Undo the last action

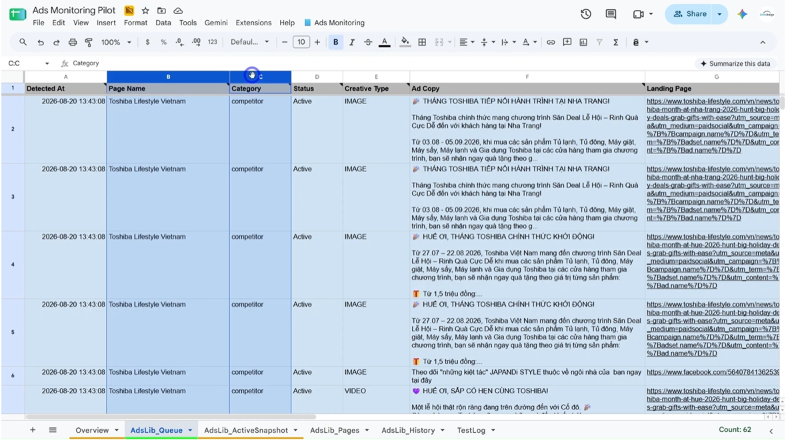[x=41, y=43]
